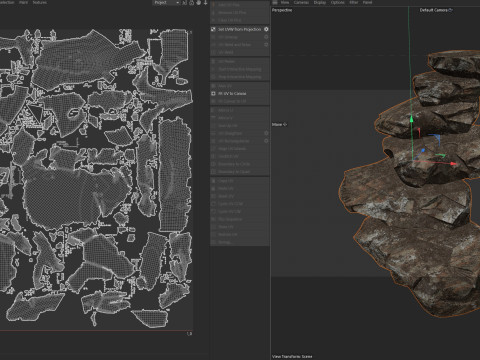Click the Mirror V icon
Image resolution: width=480 pixels, height=360 pixels.
[213, 118]
